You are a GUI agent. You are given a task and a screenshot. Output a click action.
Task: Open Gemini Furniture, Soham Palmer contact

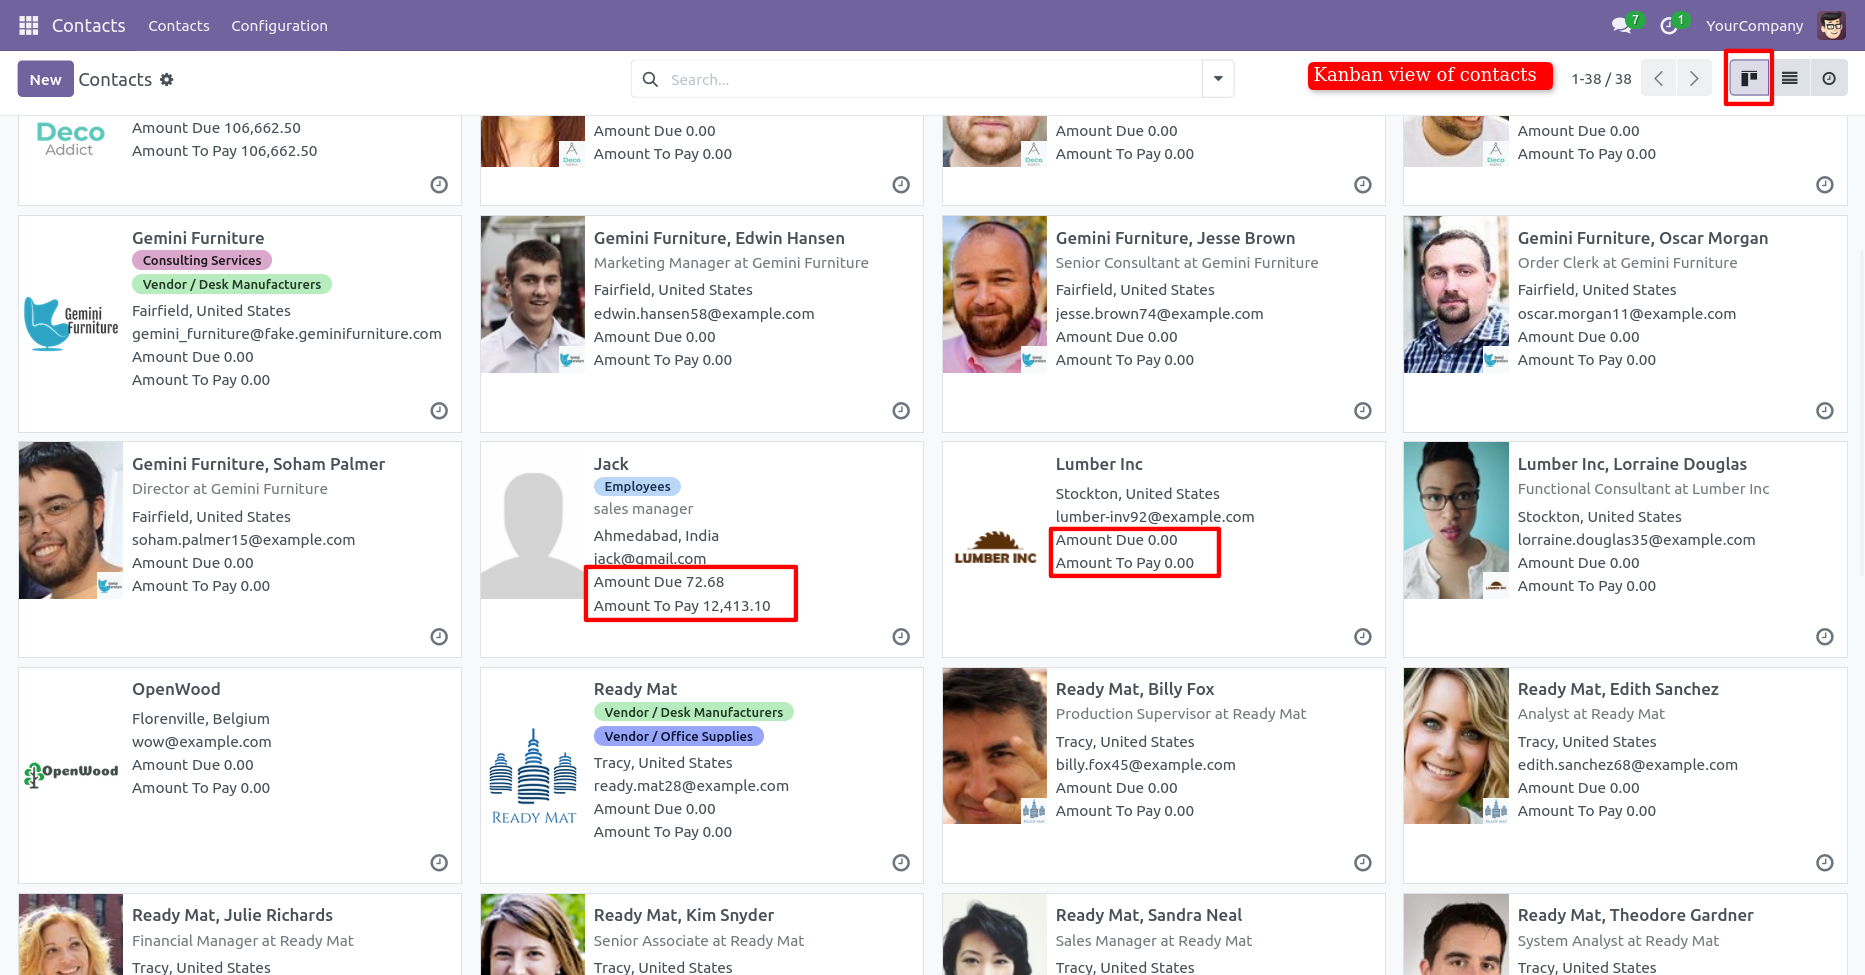click(258, 464)
